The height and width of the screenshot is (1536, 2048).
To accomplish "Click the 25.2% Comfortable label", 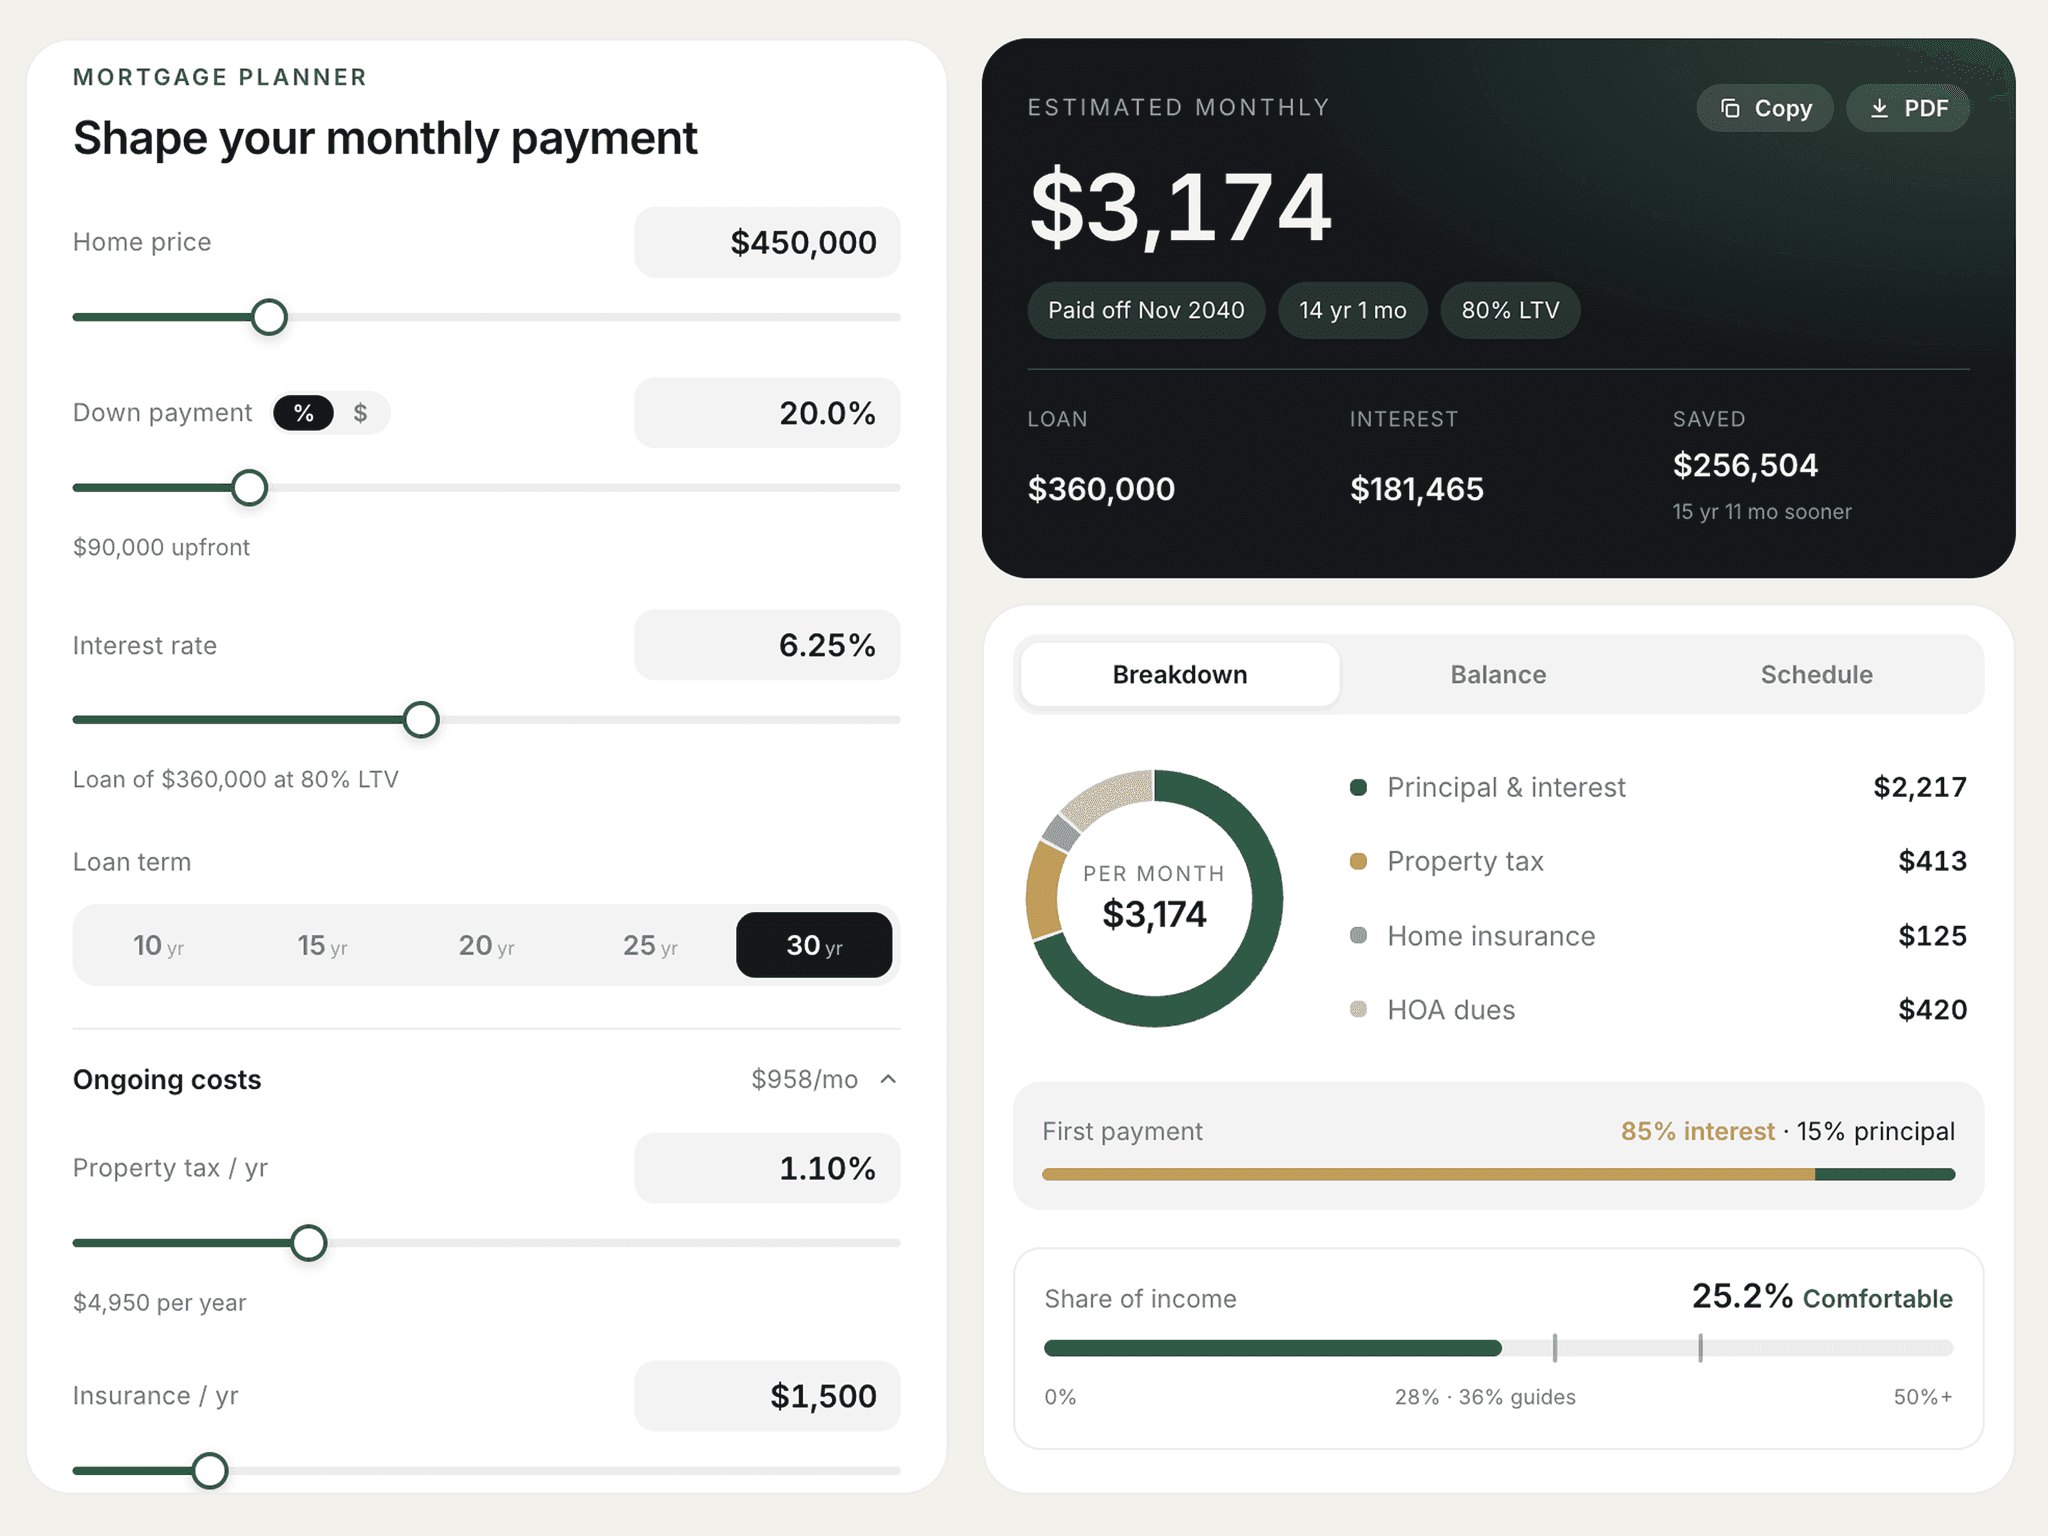I will click(x=1822, y=1297).
